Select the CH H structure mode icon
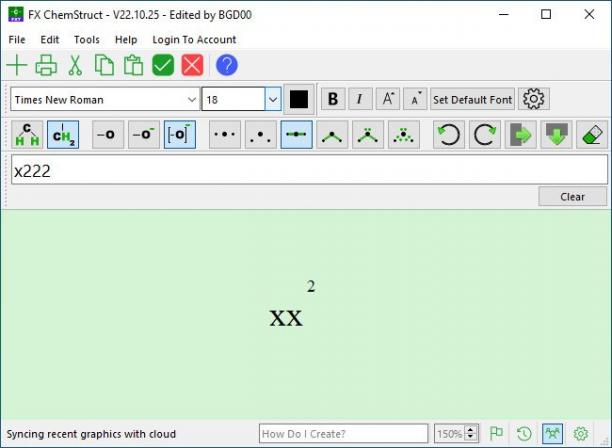Image resolution: width=612 pixels, height=448 pixels. click(x=27, y=135)
